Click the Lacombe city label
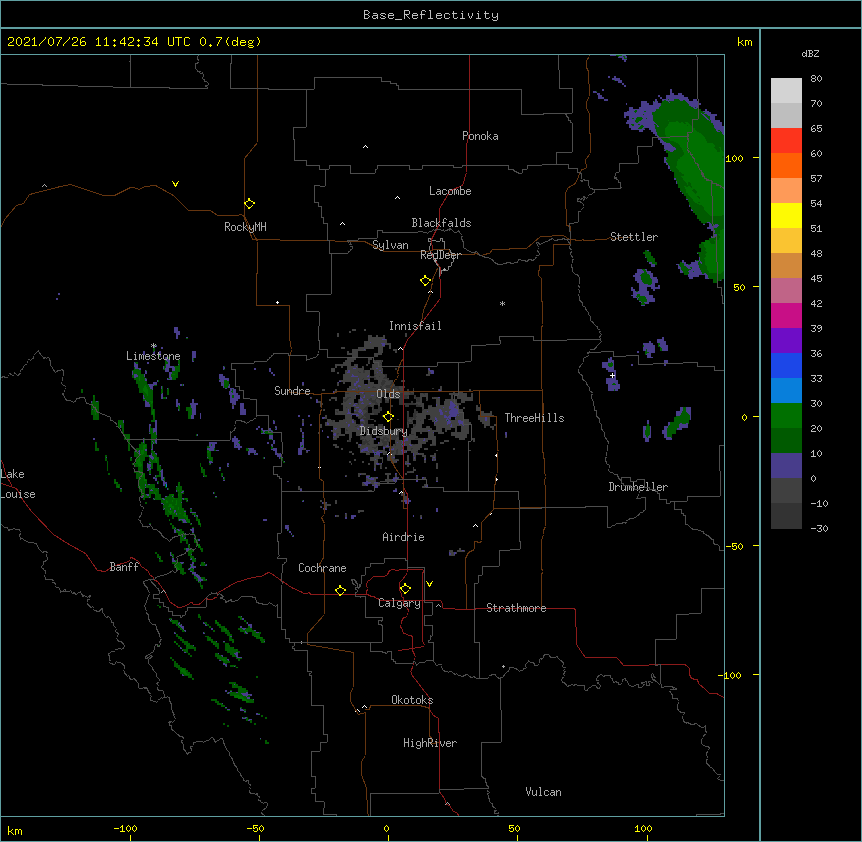The image size is (862, 842). coord(450,191)
